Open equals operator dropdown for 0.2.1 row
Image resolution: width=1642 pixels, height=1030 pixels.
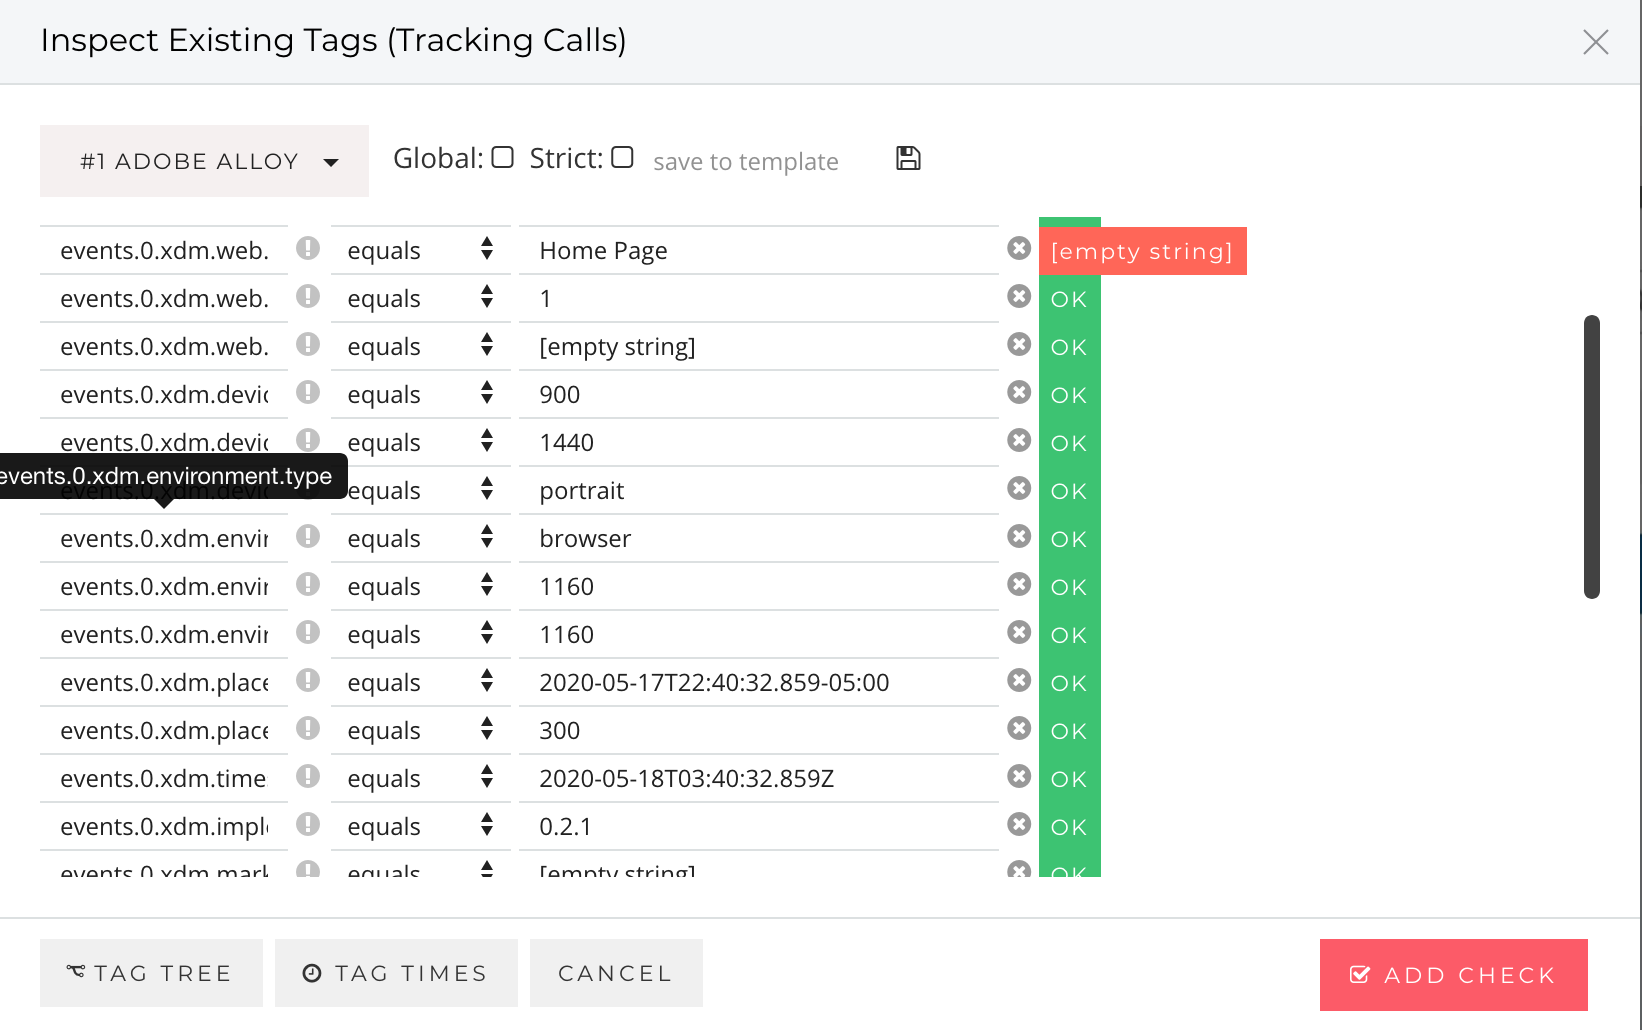point(421,826)
